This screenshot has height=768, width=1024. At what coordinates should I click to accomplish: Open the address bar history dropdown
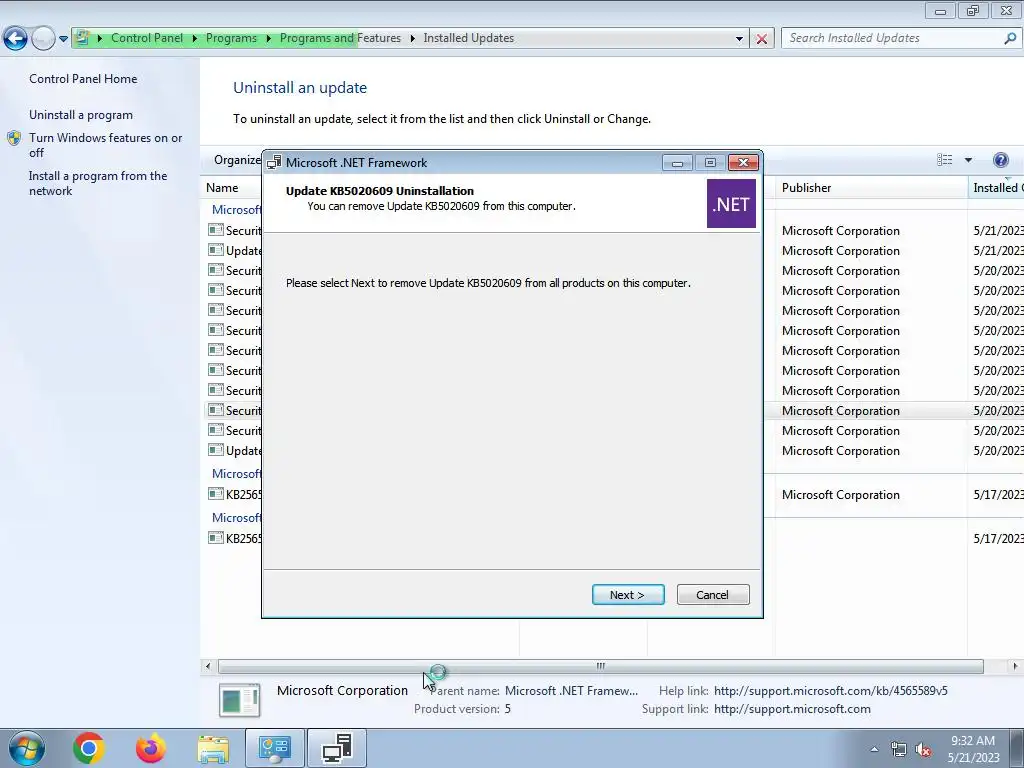(739, 39)
